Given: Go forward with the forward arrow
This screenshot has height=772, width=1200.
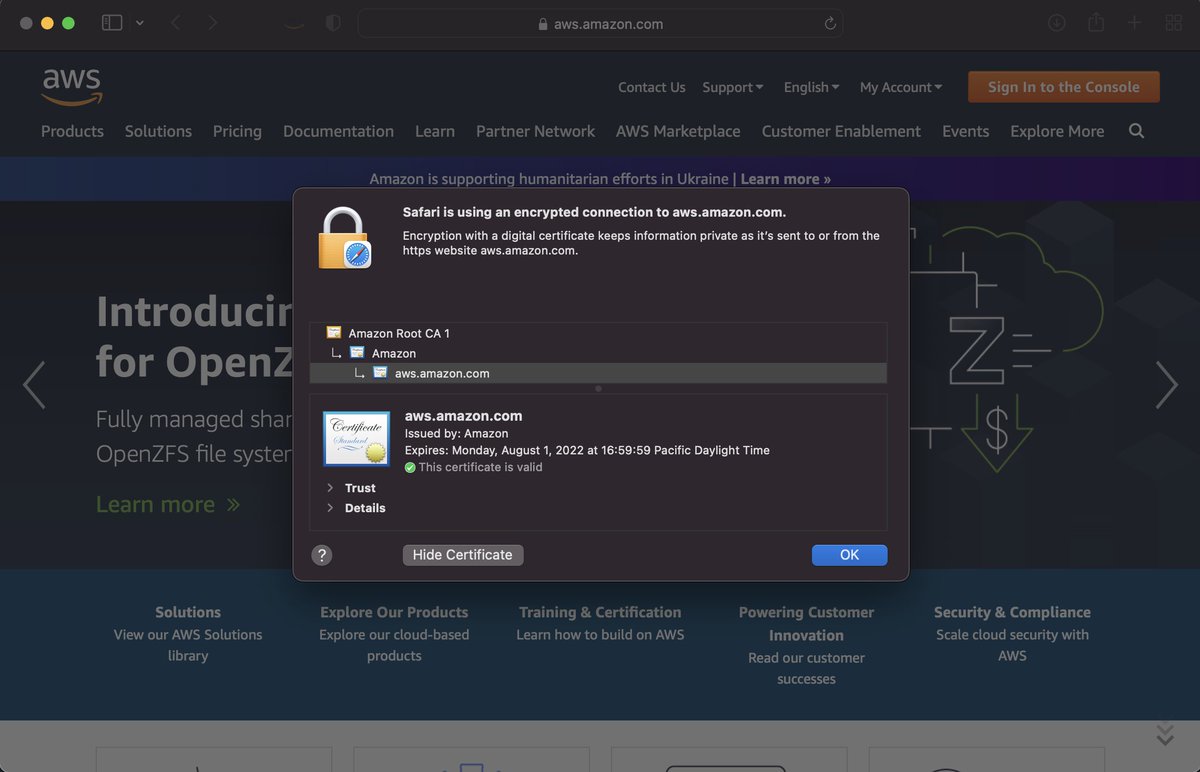Looking at the screenshot, I should pos(212,23).
